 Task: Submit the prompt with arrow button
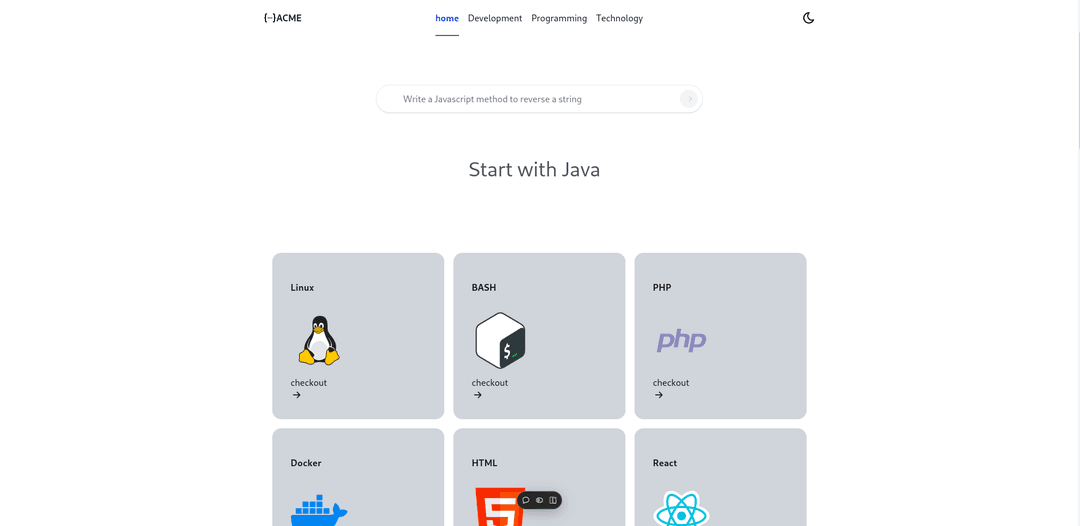coord(689,99)
